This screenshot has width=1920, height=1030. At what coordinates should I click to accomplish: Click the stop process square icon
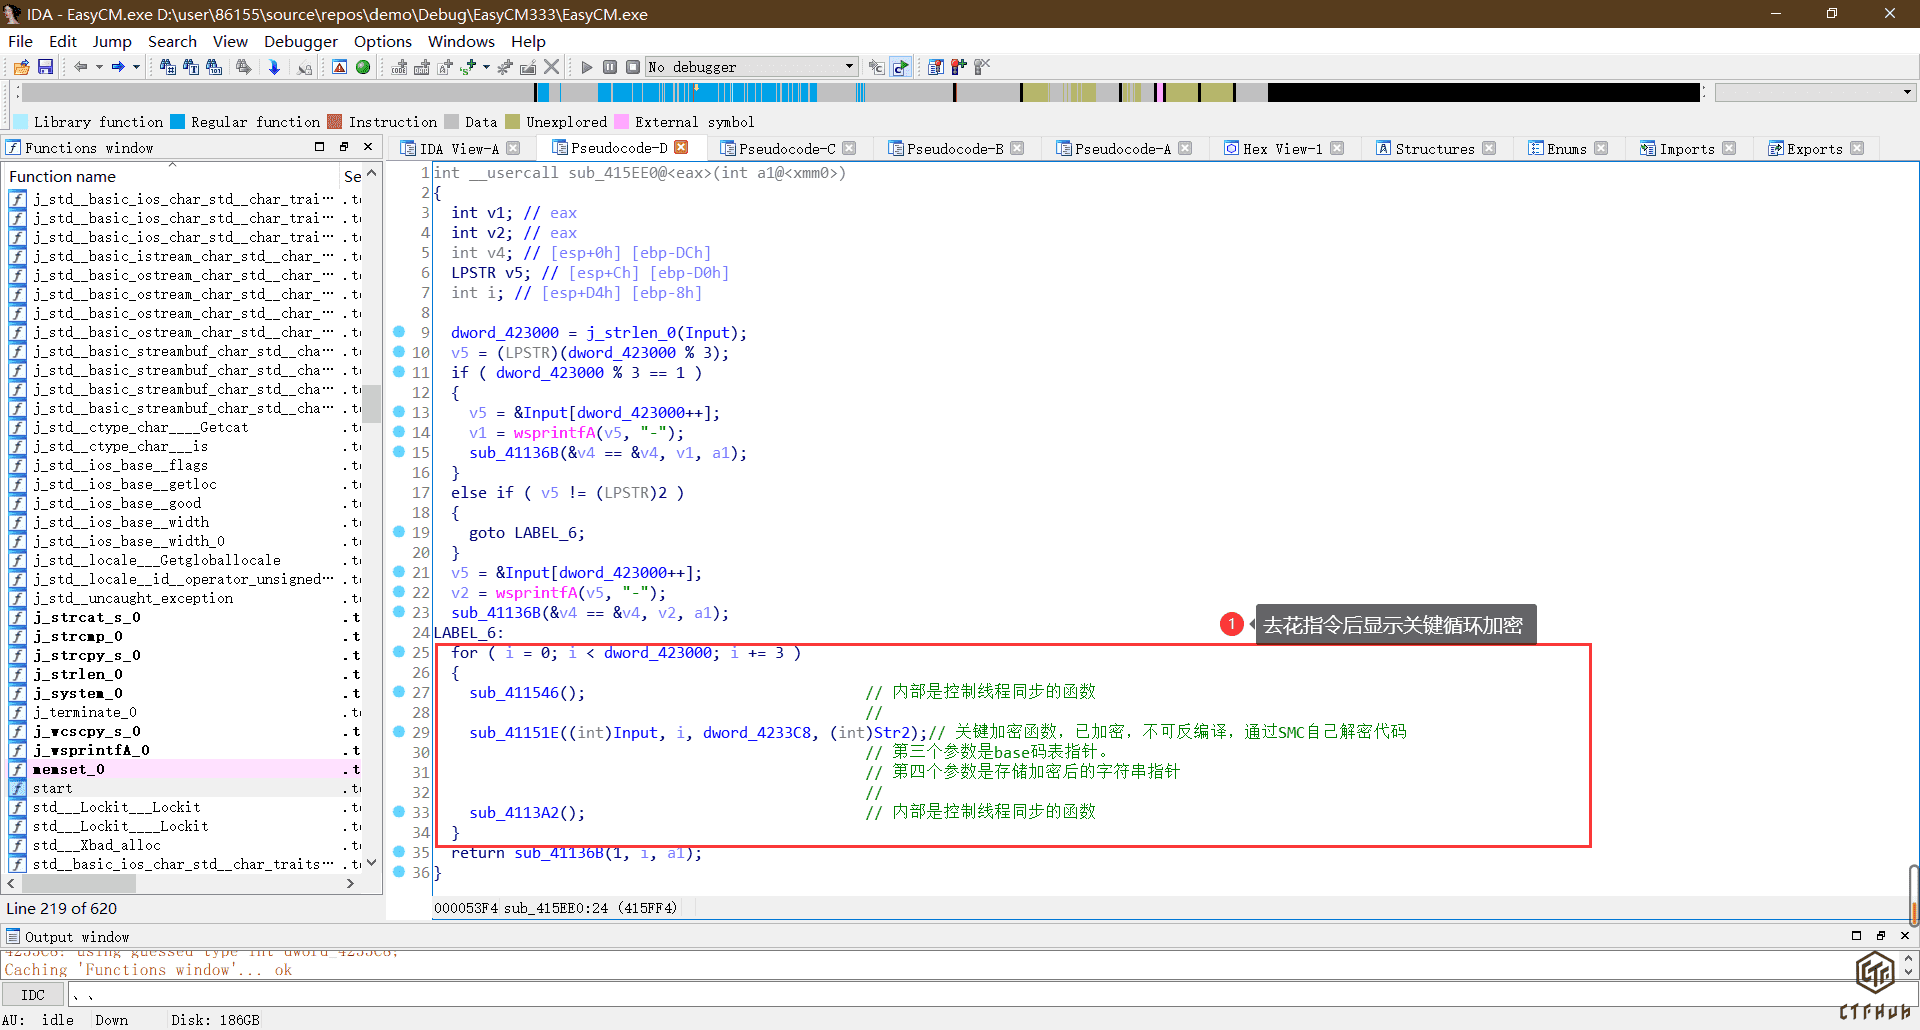(x=633, y=67)
